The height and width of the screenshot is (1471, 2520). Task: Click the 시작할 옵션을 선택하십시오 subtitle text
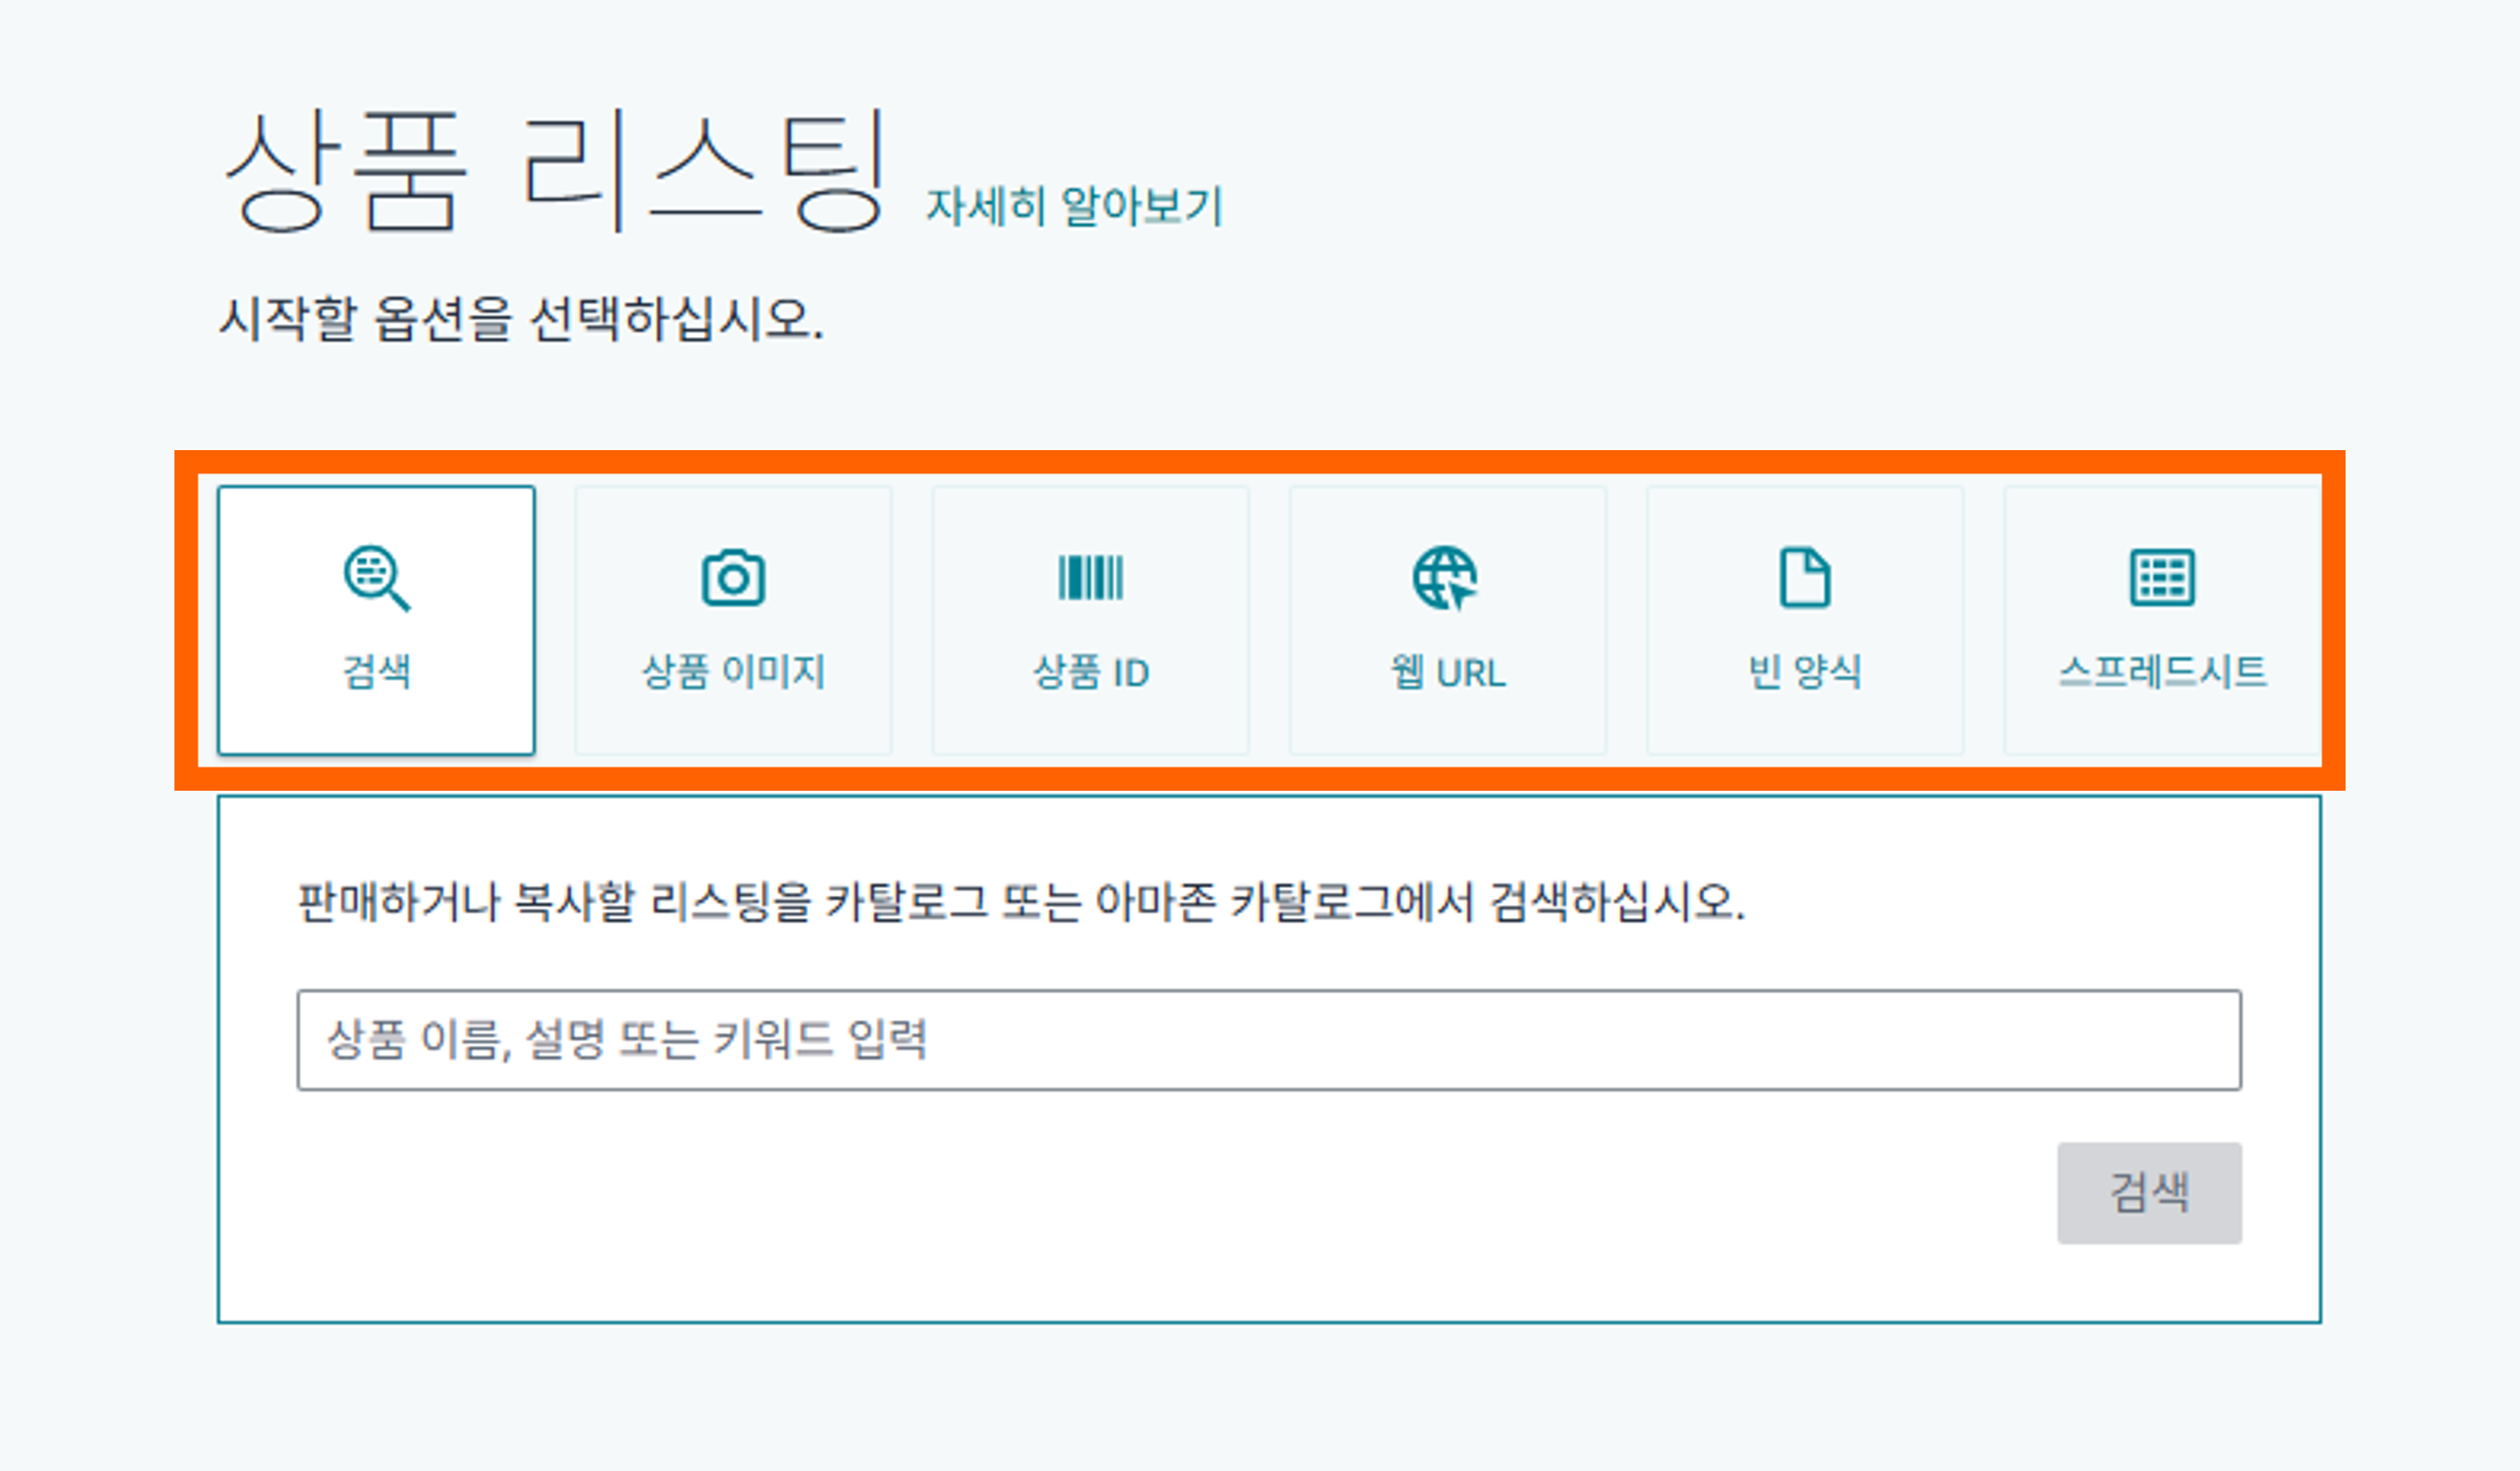520,319
